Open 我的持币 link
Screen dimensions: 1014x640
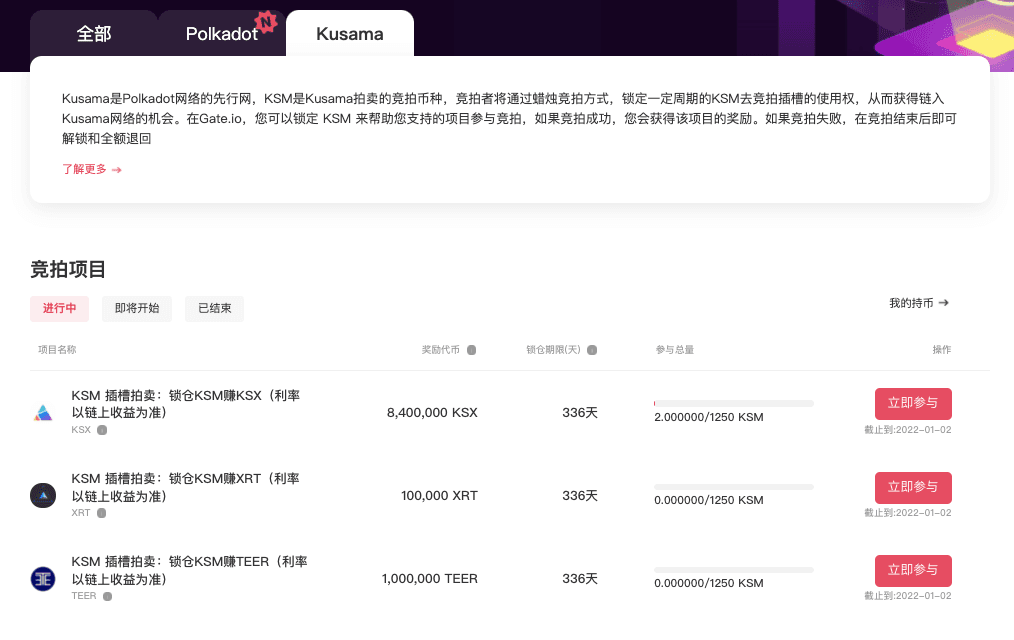pos(919,303)
